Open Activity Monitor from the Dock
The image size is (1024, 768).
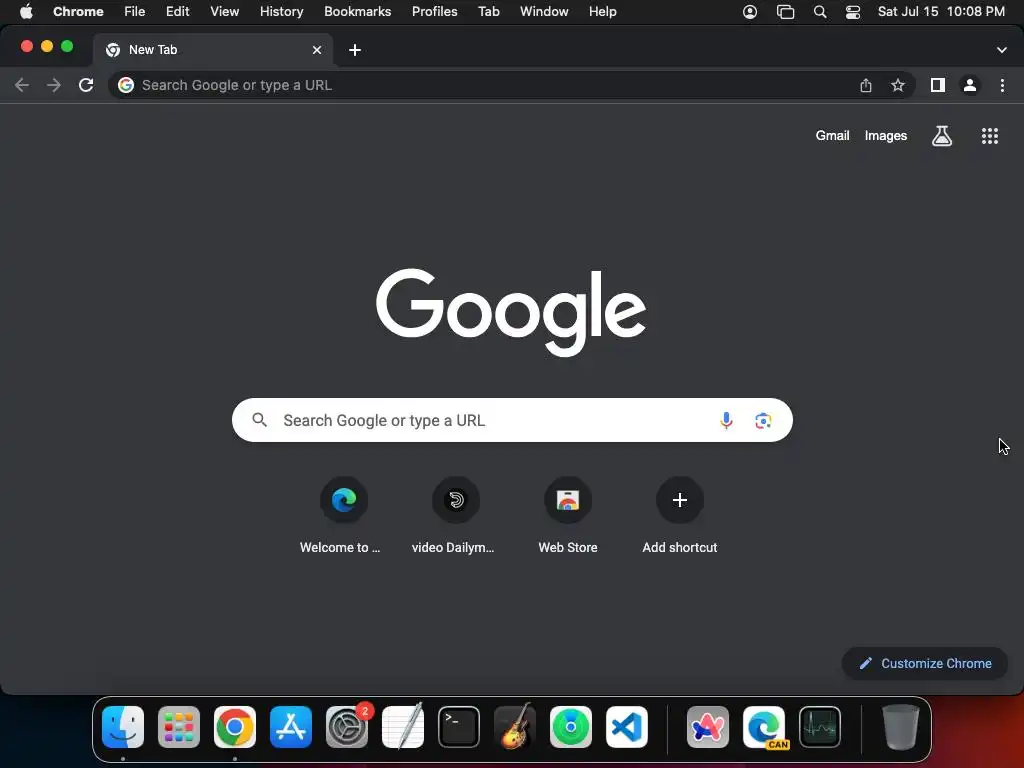pos(820,727)
